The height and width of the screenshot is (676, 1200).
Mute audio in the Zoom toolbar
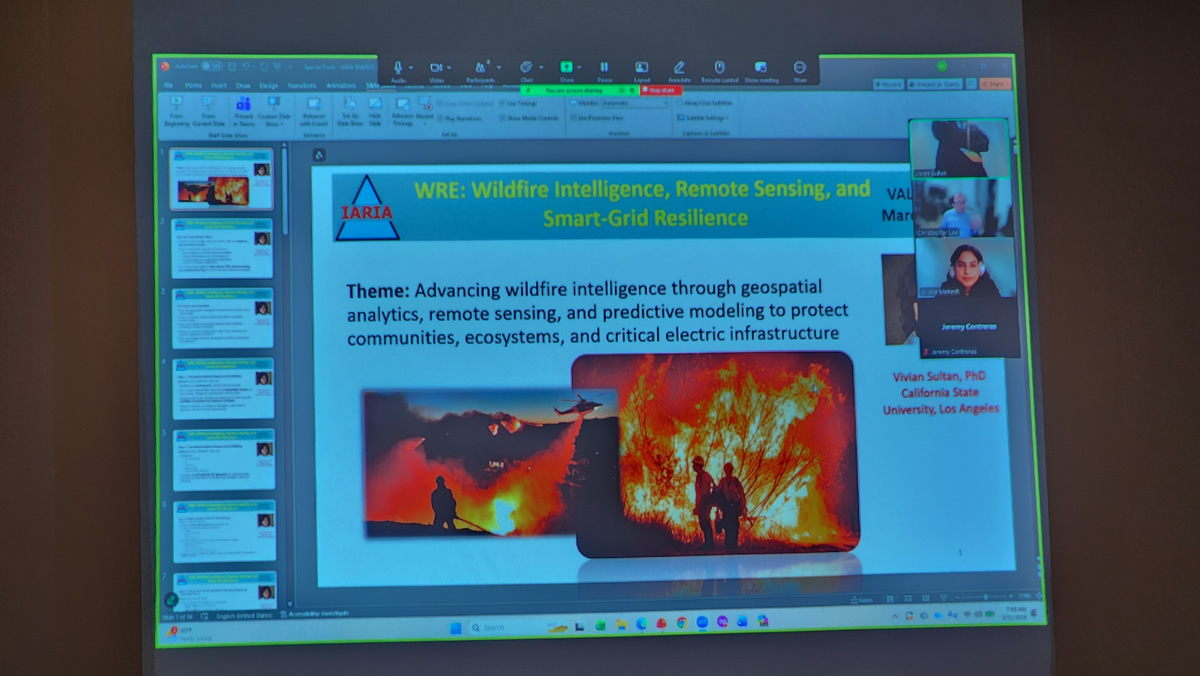coord(398,68)
